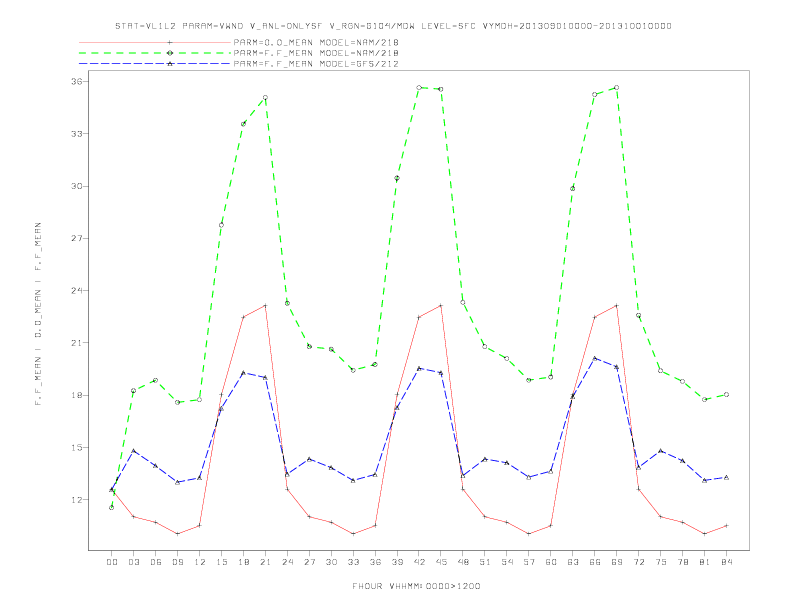Click the x-axis title FHOUR VHHMM=0000>1200
Image resolution: width=792 pixels, height=612 pixels.
click(x=416, y=586)
